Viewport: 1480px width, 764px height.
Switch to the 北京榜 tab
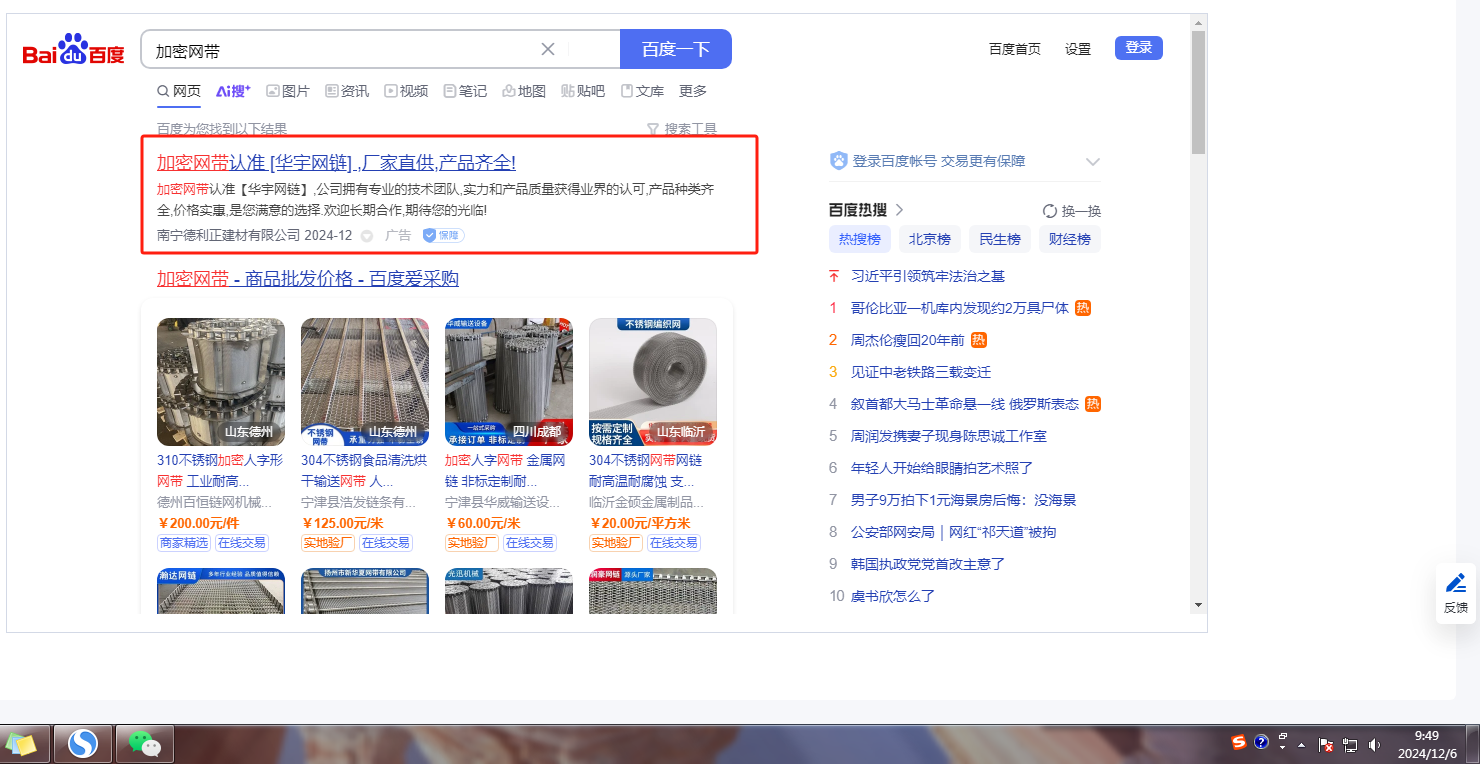(930, 239)
